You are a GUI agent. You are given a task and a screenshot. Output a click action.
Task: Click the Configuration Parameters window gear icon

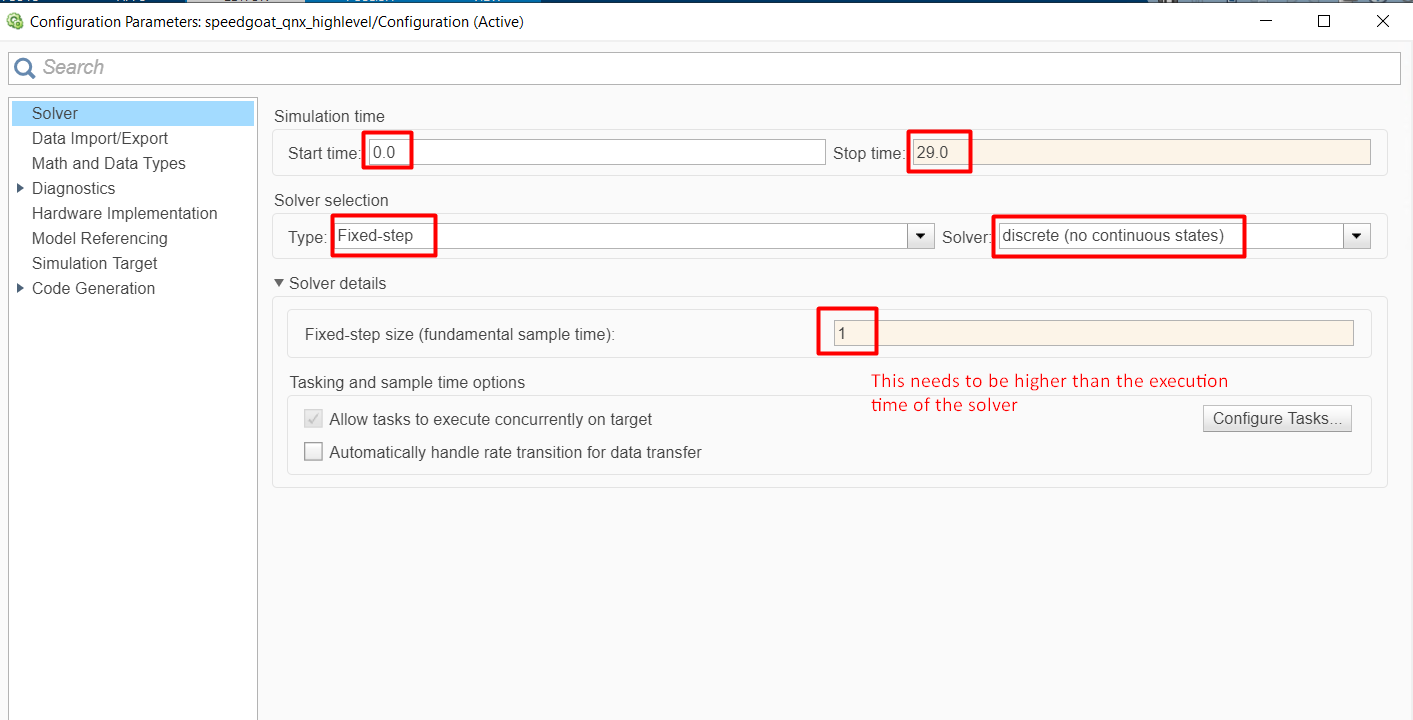click(15, 21)
